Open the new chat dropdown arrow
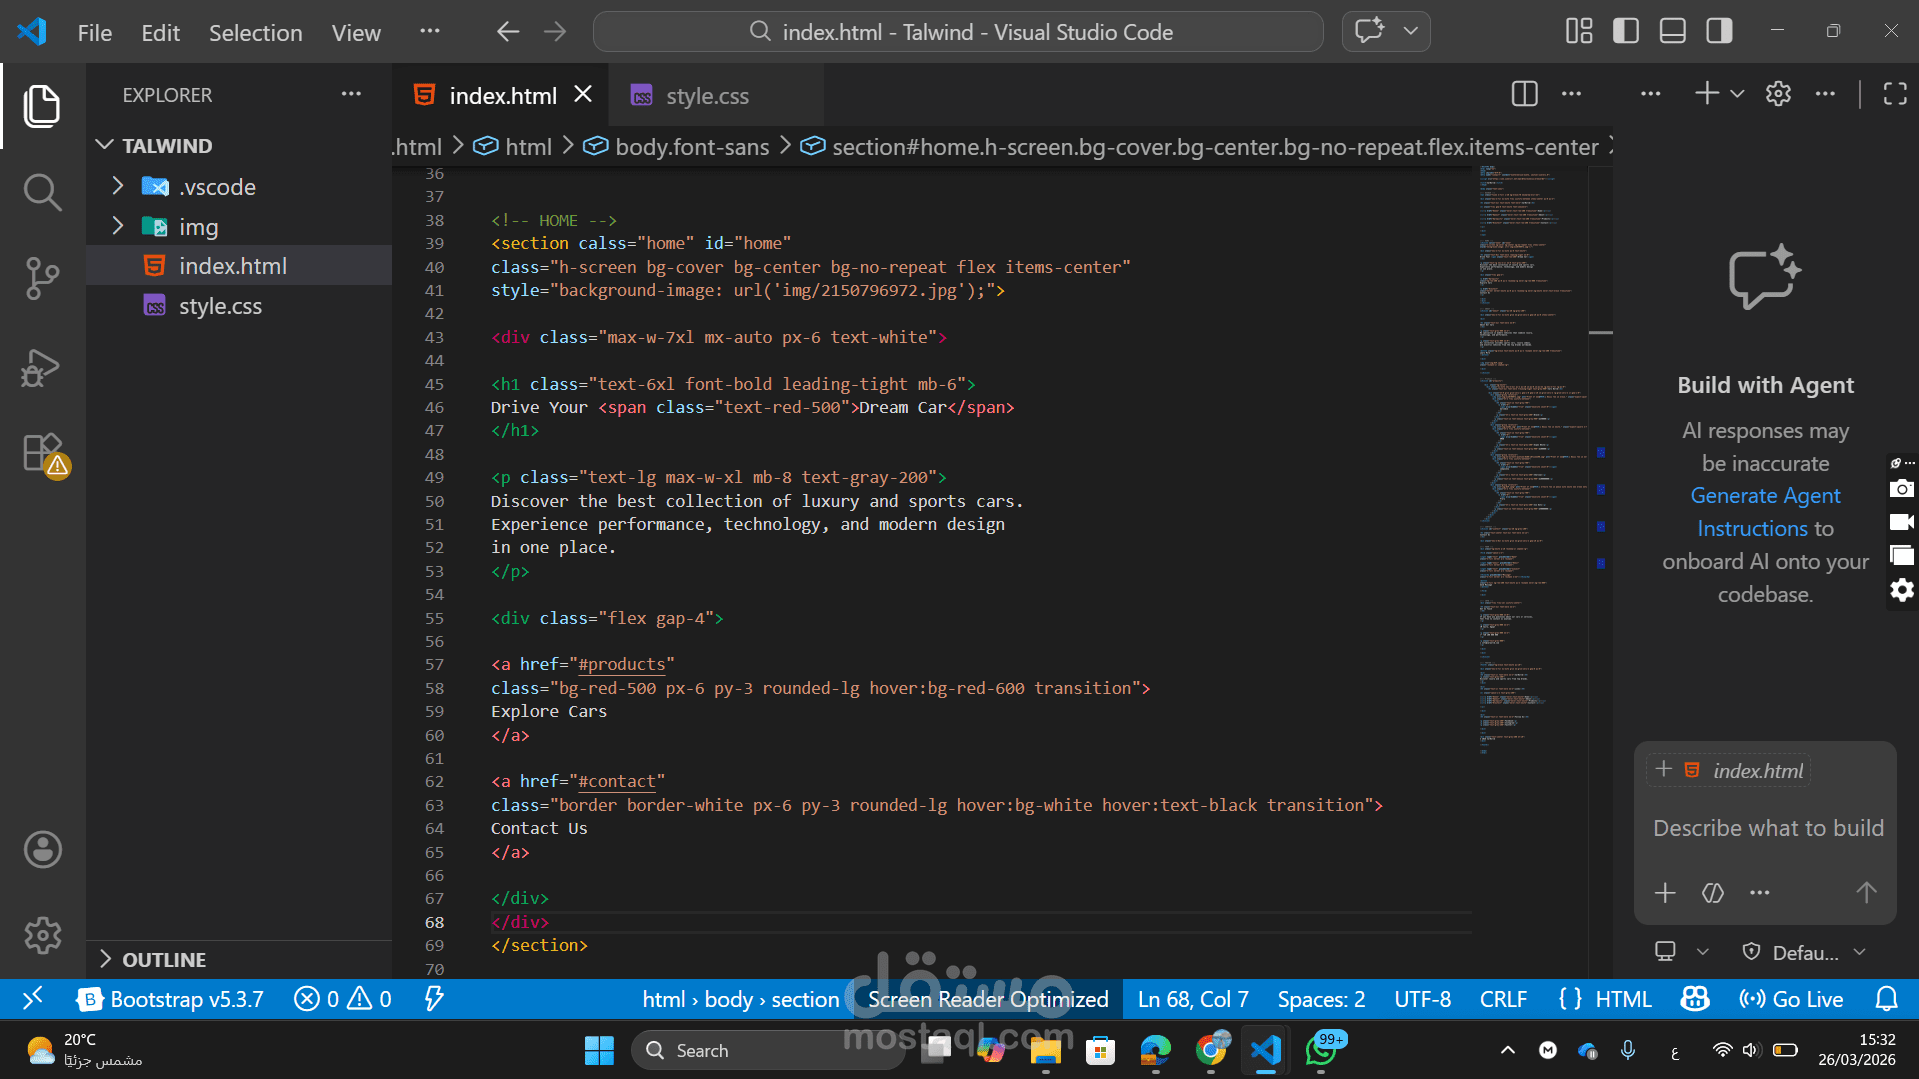The image size is (1919, 1079). pos(1737,93)
